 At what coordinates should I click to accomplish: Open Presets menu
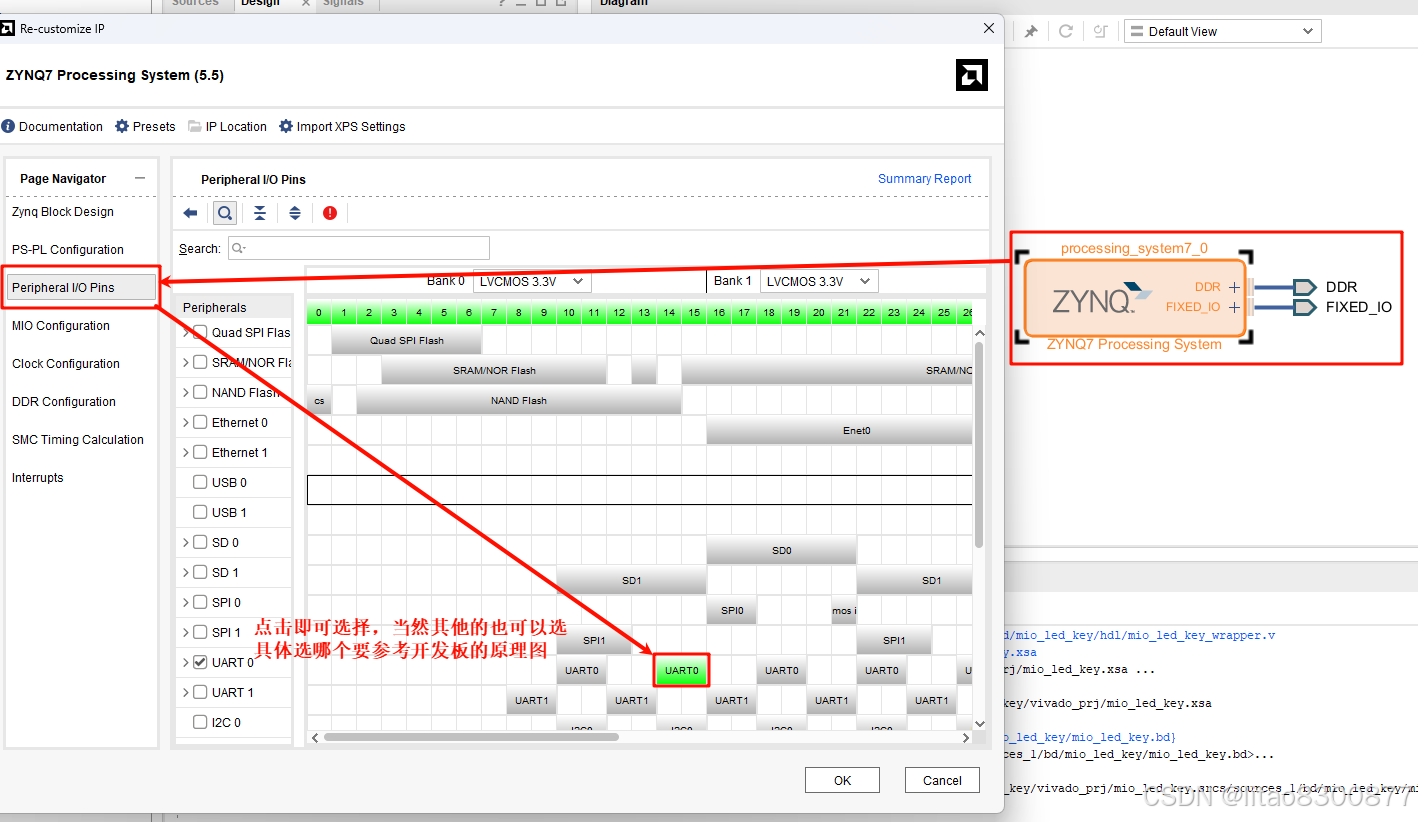(145, 127)
